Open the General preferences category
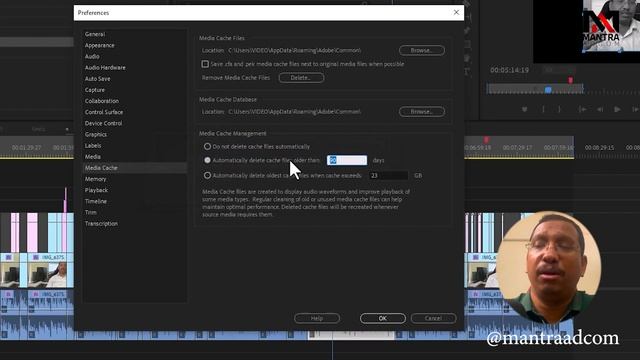Viewport: 640px width, 360px height. (x=95, y=34)
